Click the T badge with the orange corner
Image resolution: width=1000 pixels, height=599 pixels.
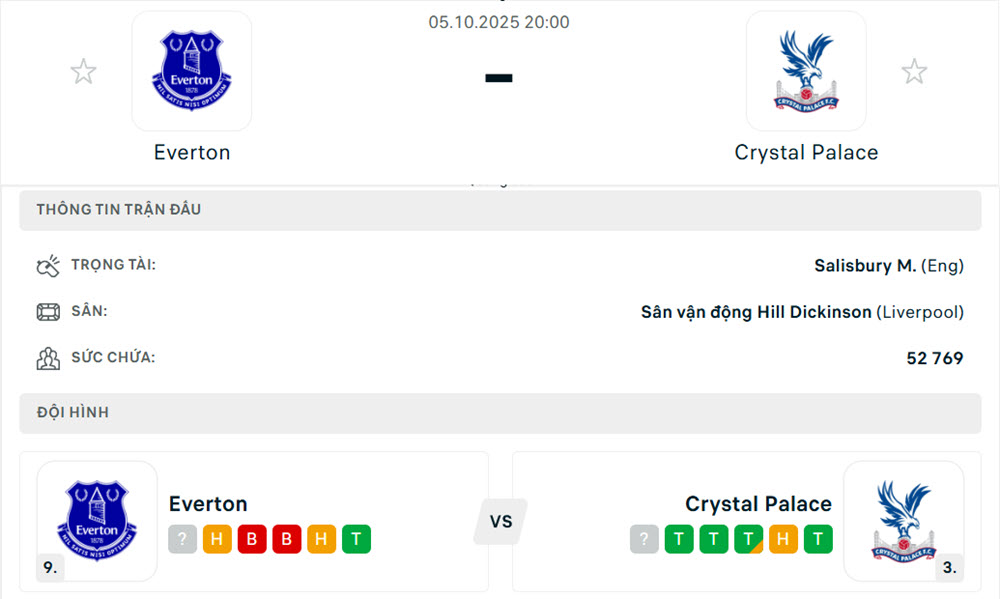749,540
